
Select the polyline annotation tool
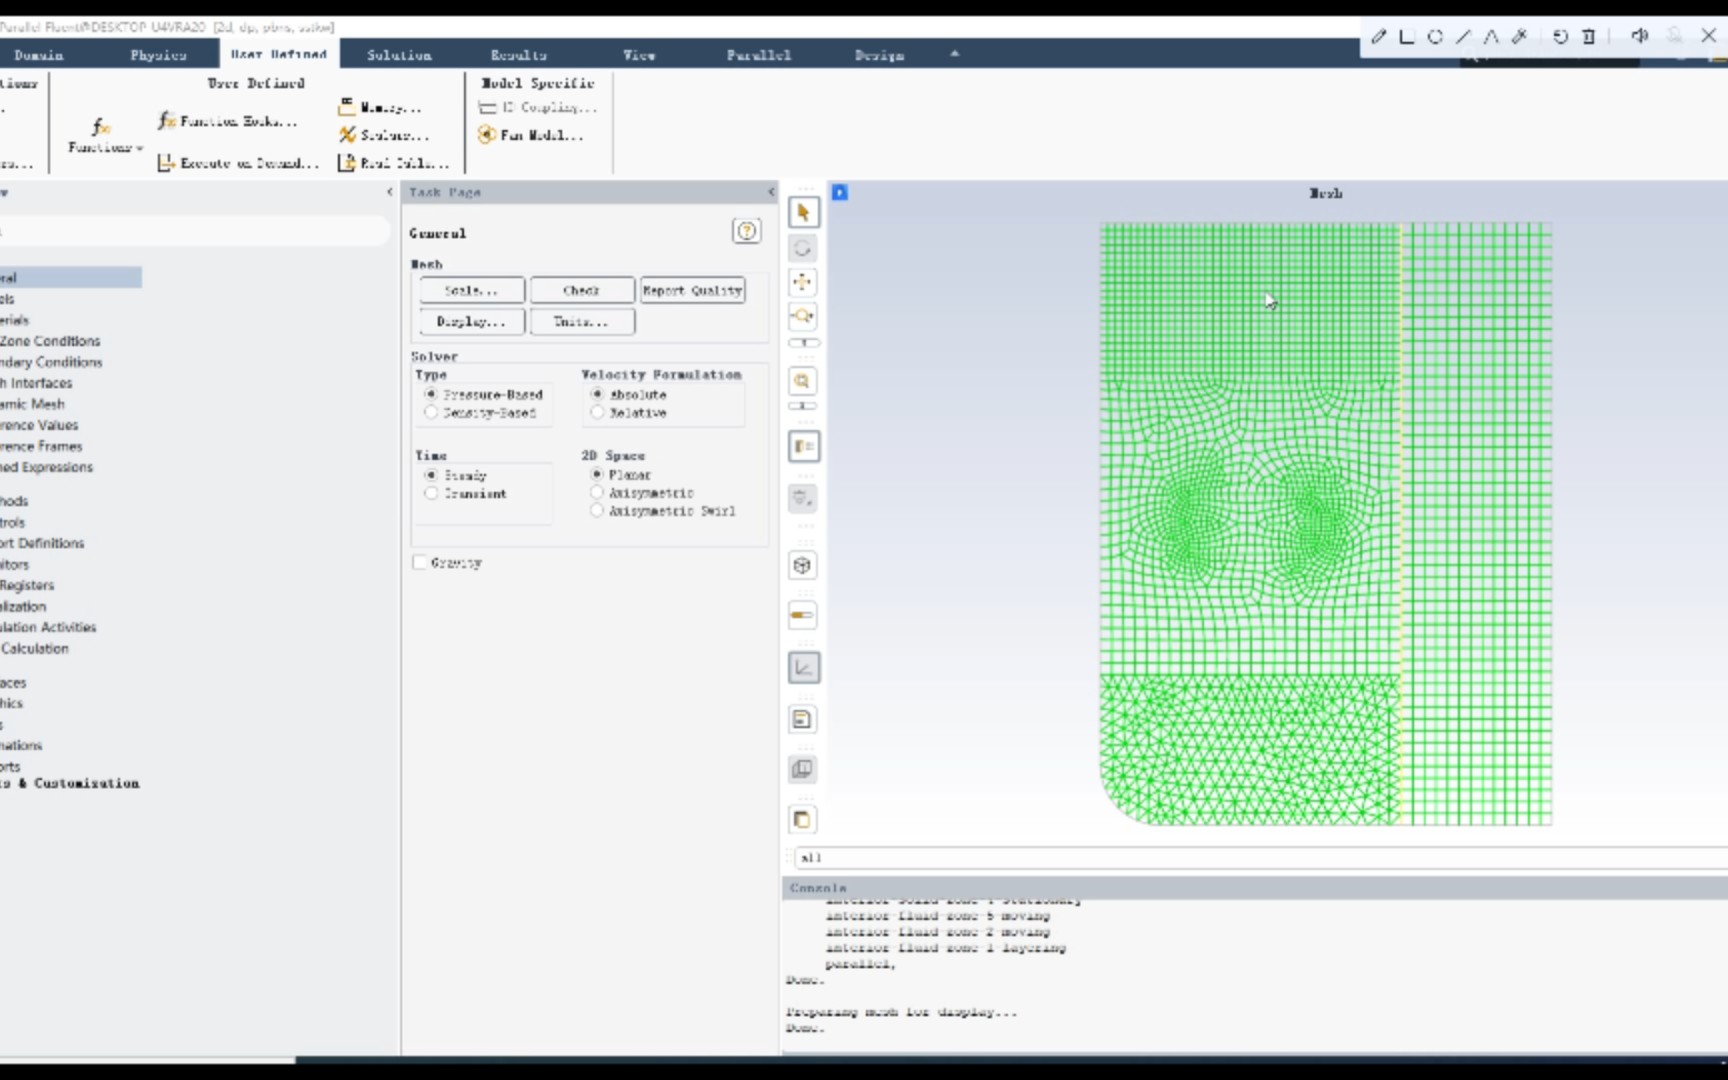pyautogui.click(x=1491, y=36)
